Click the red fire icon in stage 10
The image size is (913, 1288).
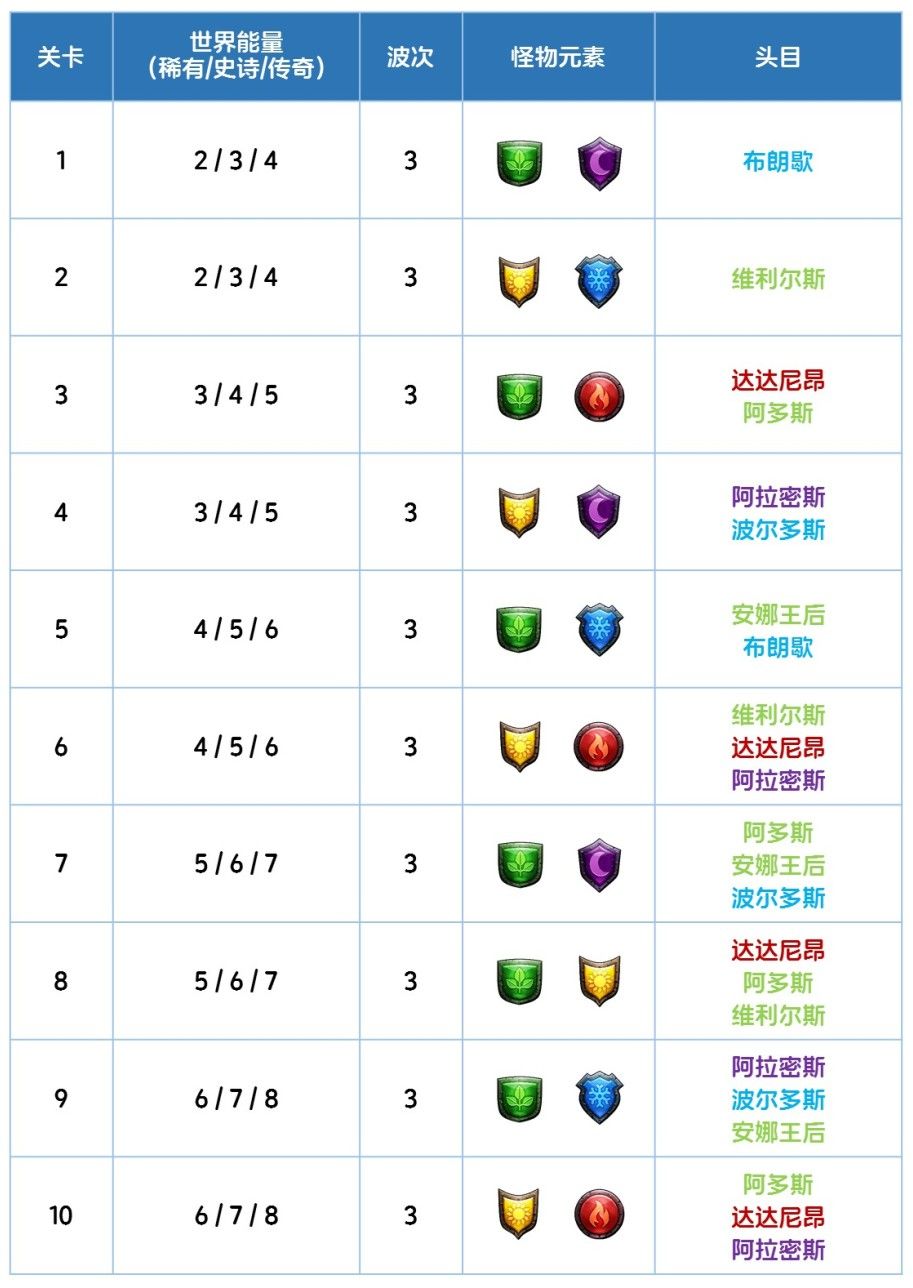pos(599,1215)
